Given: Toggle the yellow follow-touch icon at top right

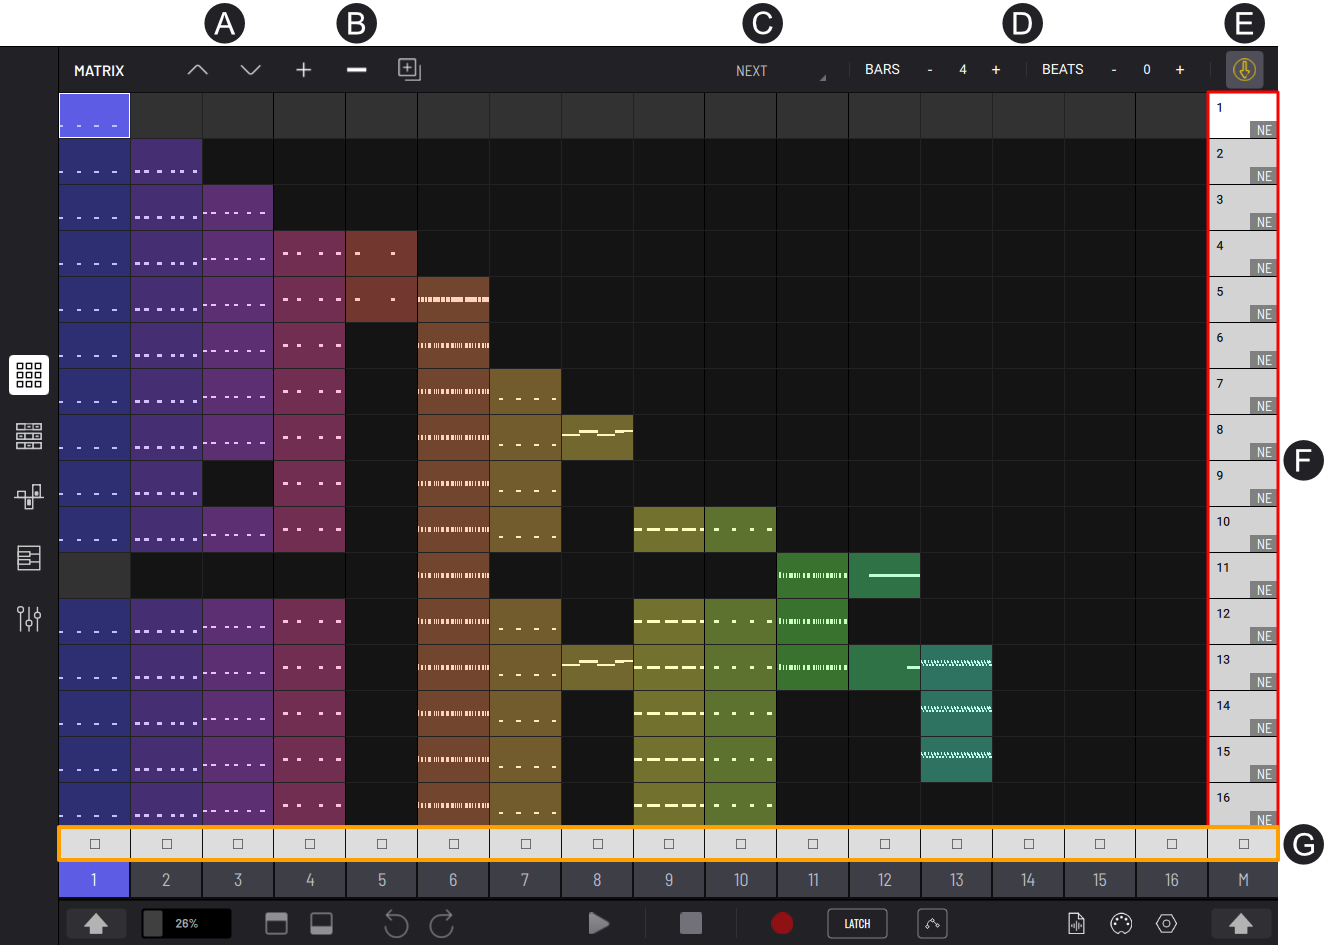Looking at the screenshot, I should [x=1244, y=70].
